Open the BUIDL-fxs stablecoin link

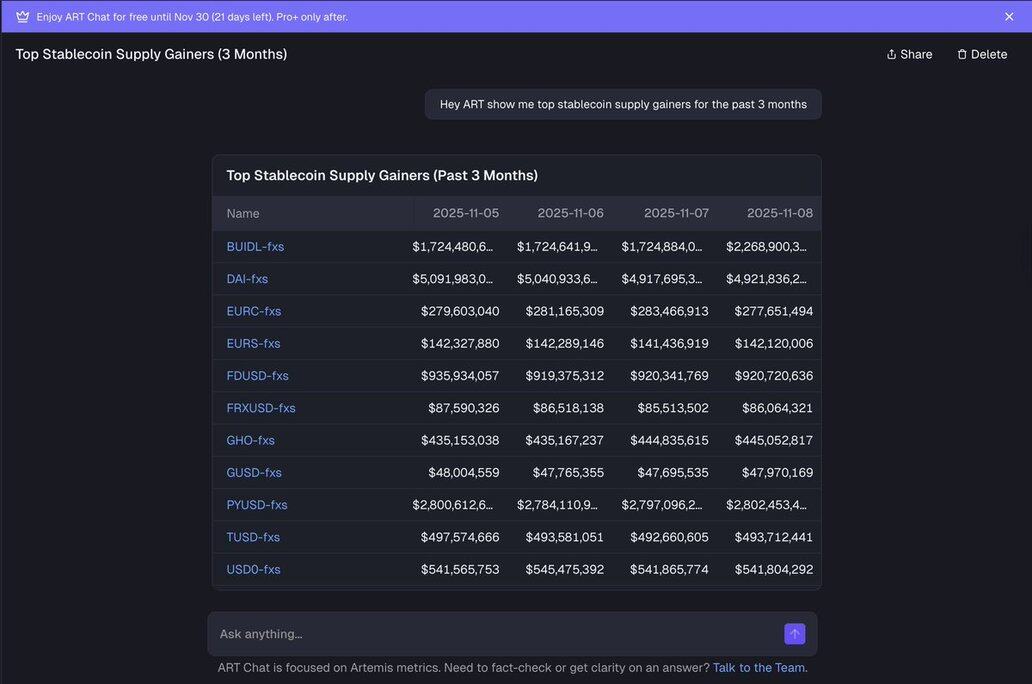pyautogui.click(x=255, y=247)
